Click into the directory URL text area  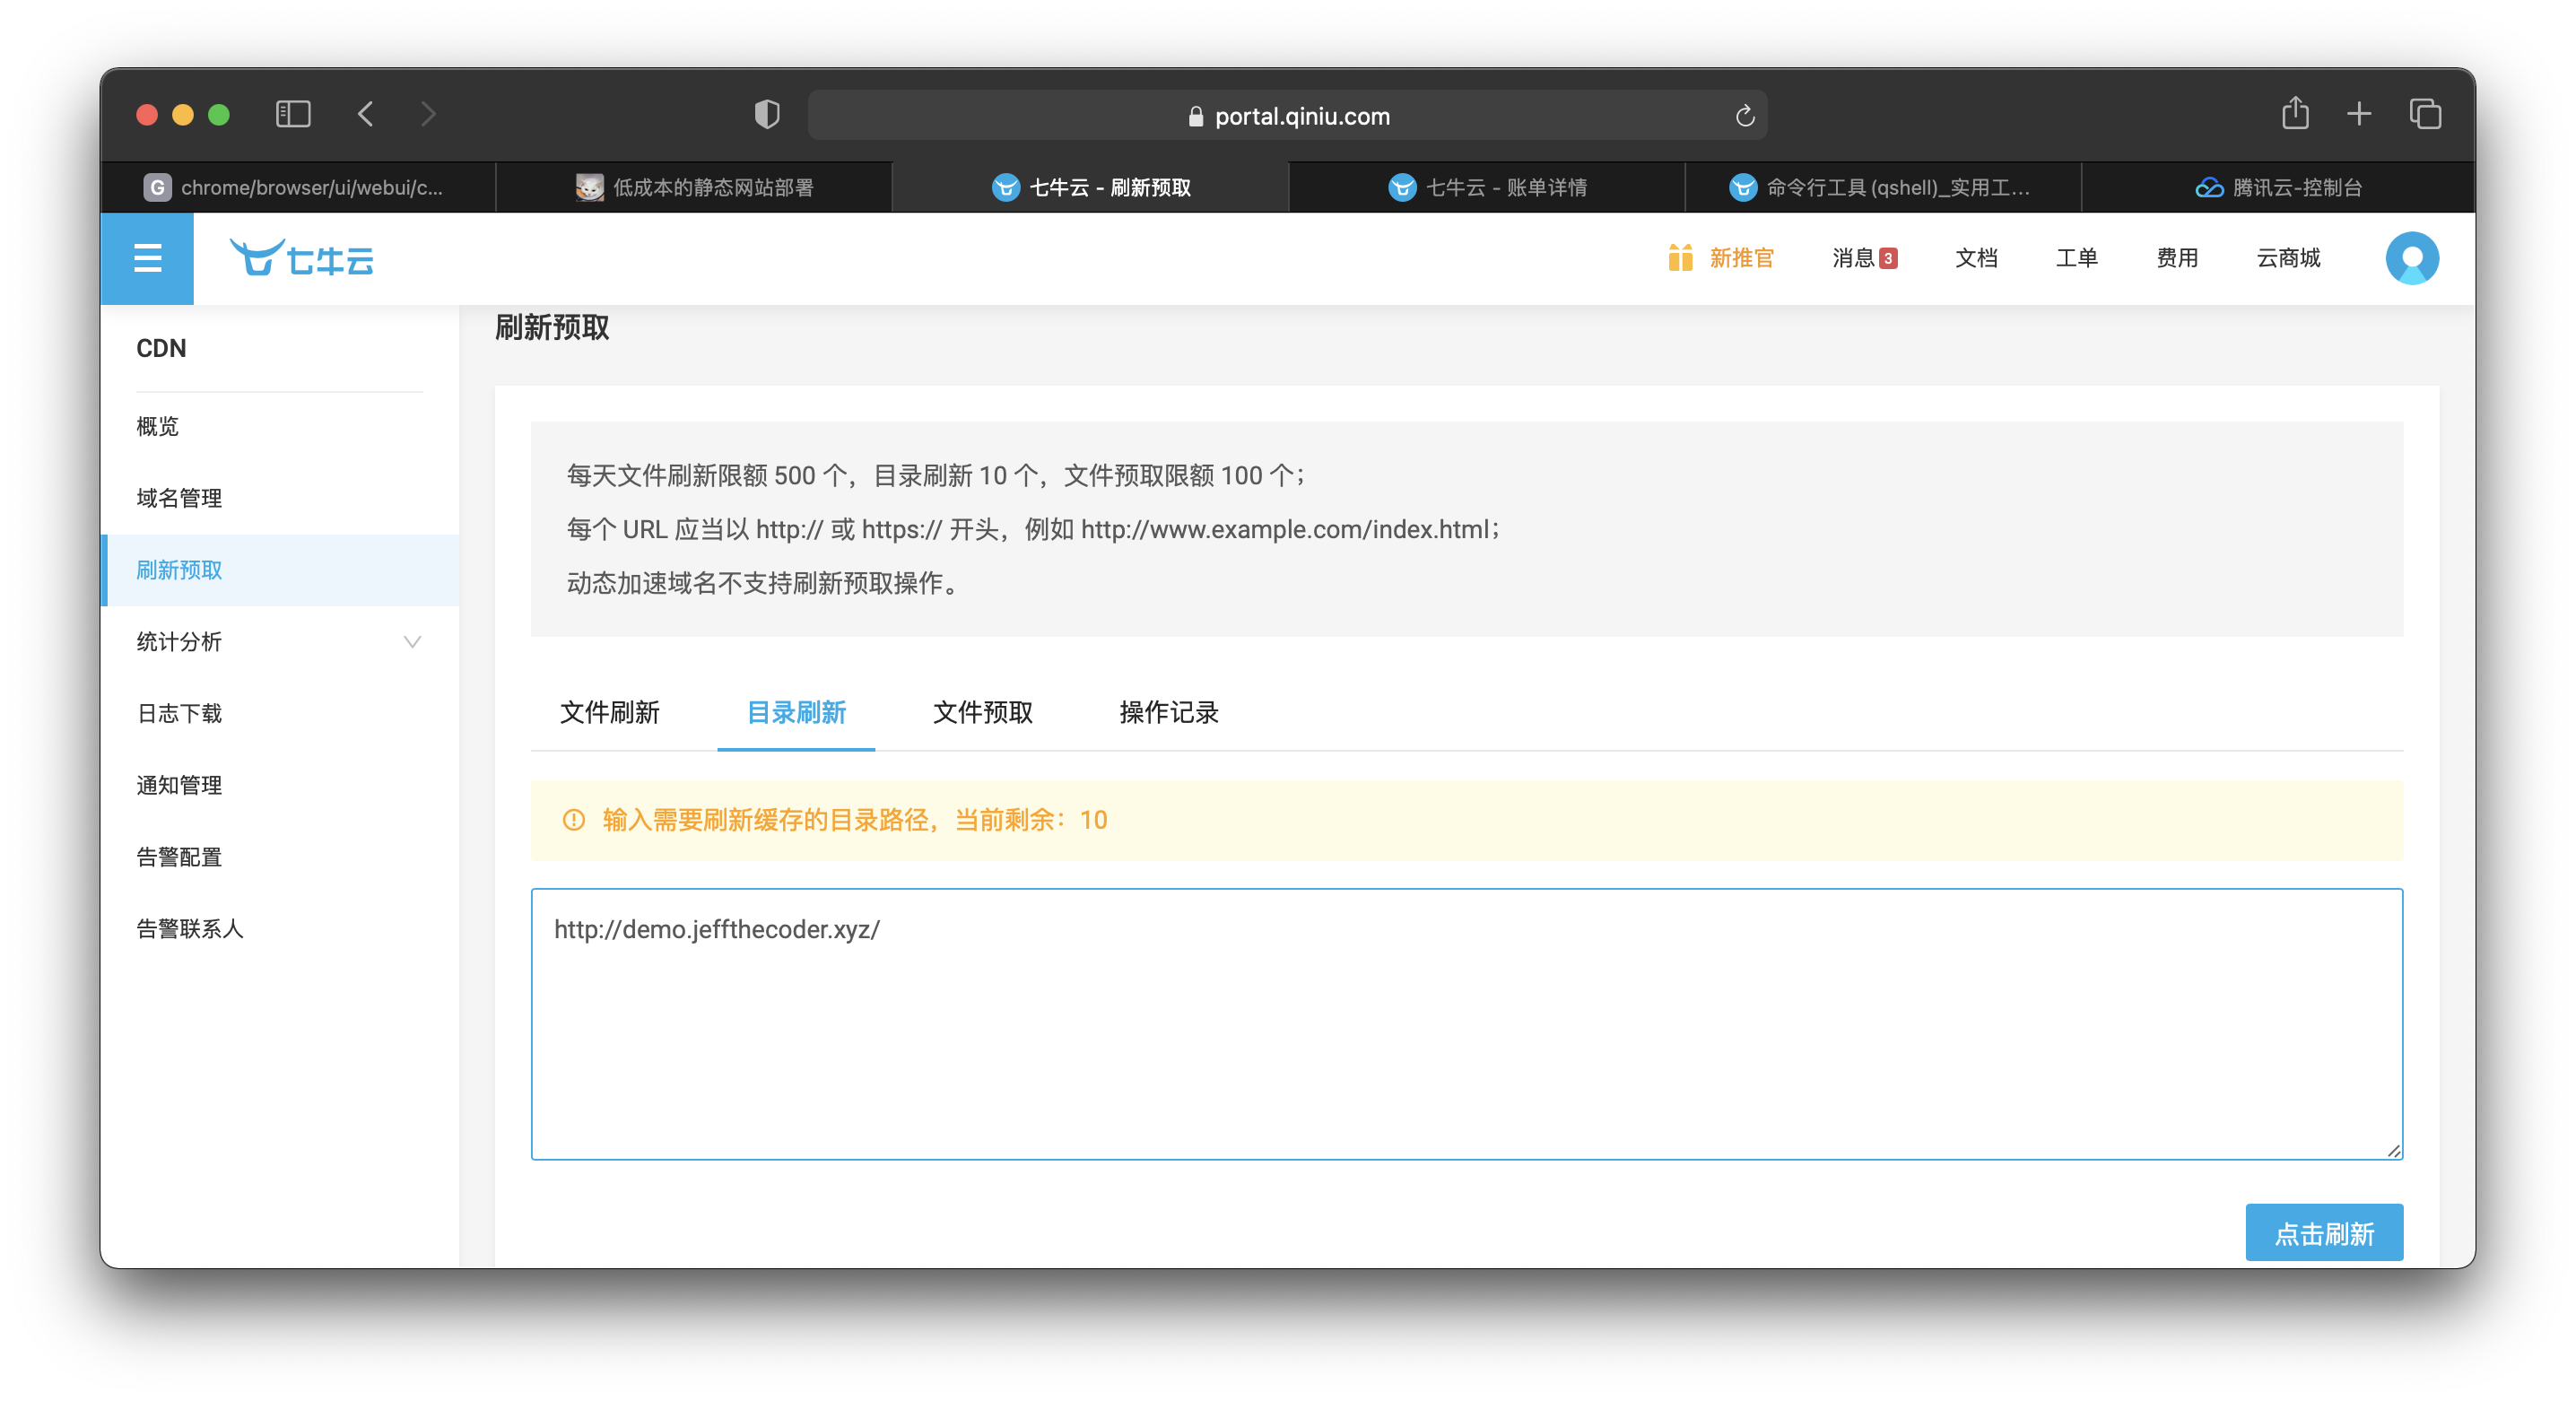pyautogui.click(x=1466, y=1024)
